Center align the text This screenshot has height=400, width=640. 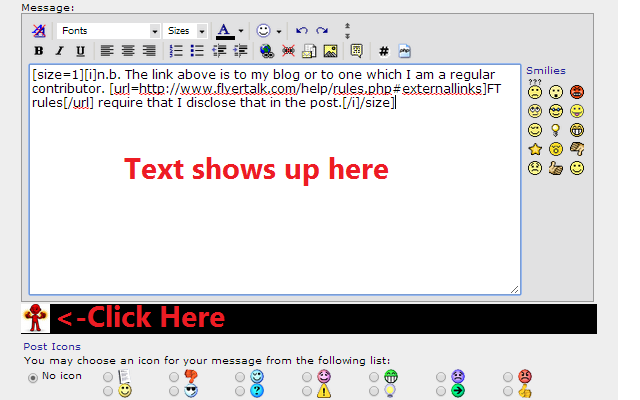[x=128, y=51]
